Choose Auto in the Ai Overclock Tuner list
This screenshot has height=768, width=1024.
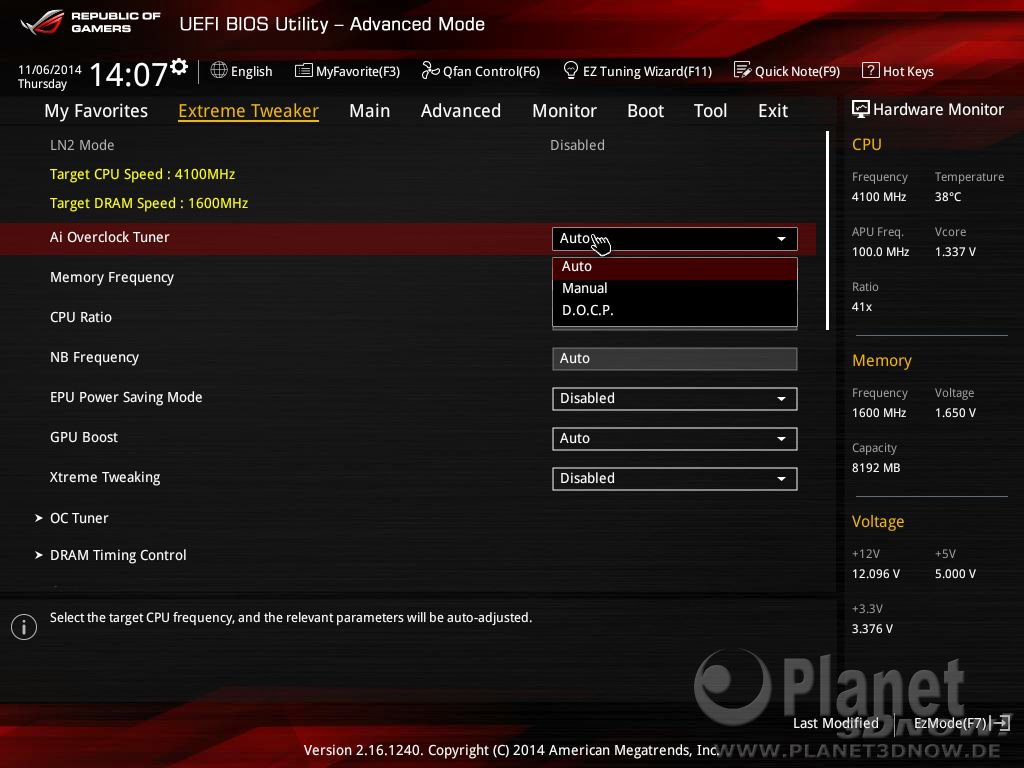[x=675, y=266]
